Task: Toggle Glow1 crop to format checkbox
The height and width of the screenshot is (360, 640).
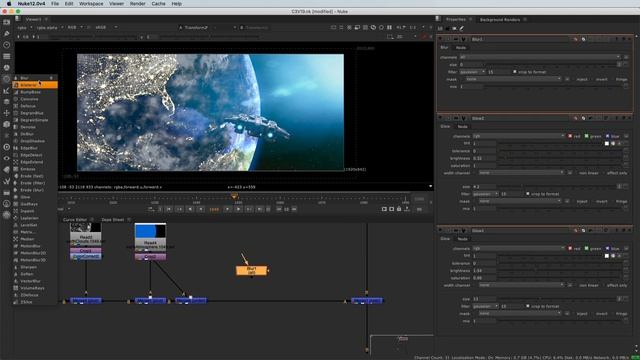Action: click(528, 306)
